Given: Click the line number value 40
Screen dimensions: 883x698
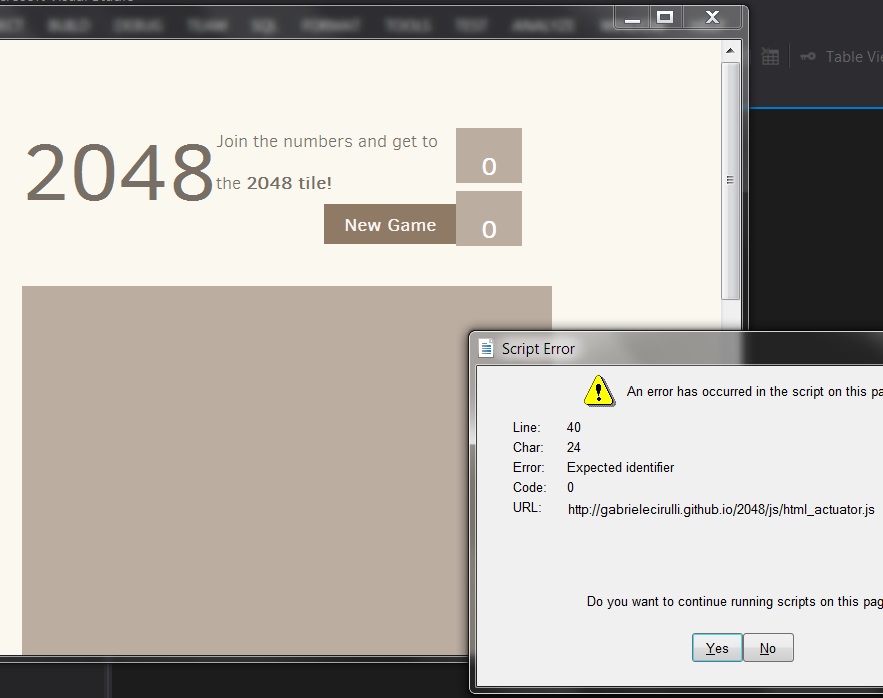Looking at the screenshot, I should (574, 428).
